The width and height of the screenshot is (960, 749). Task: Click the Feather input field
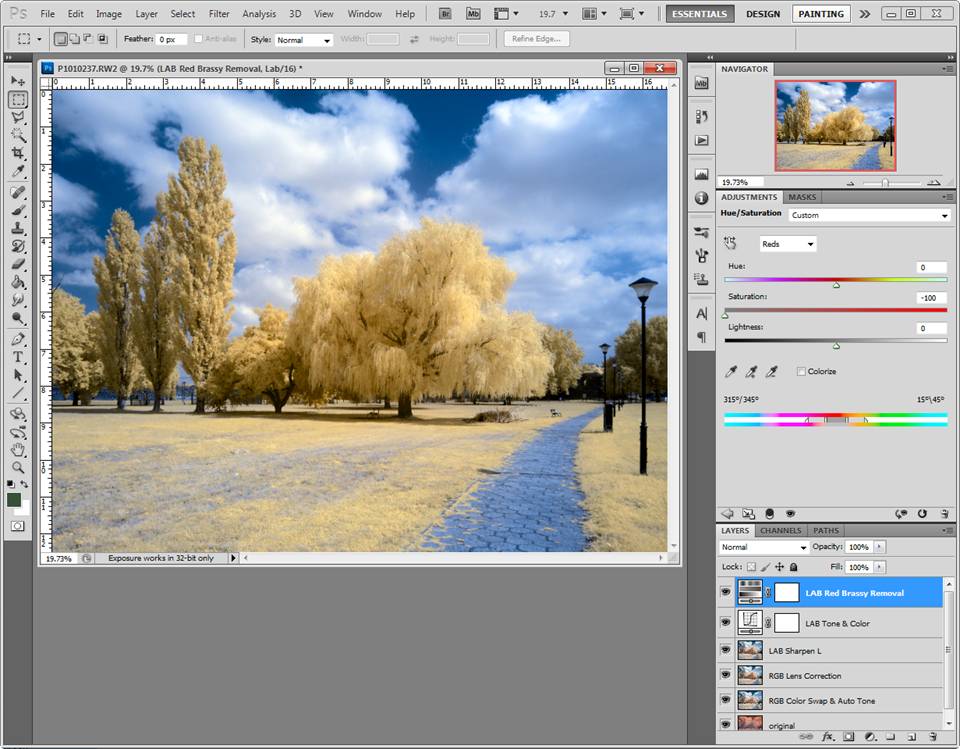[x=171, y=39]
